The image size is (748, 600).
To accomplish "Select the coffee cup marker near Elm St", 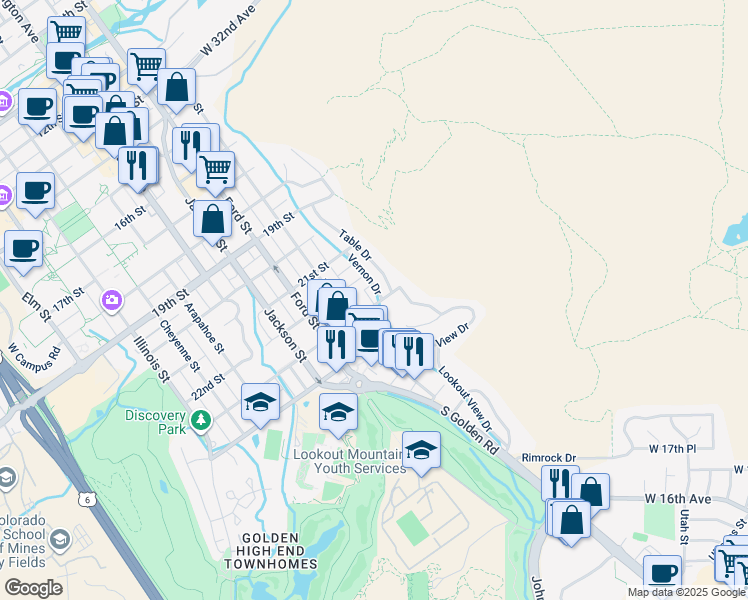I will [23, 249].
